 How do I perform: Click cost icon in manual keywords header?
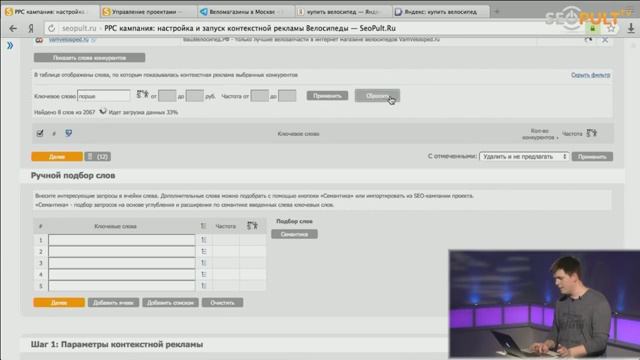[x=252, y=225]
